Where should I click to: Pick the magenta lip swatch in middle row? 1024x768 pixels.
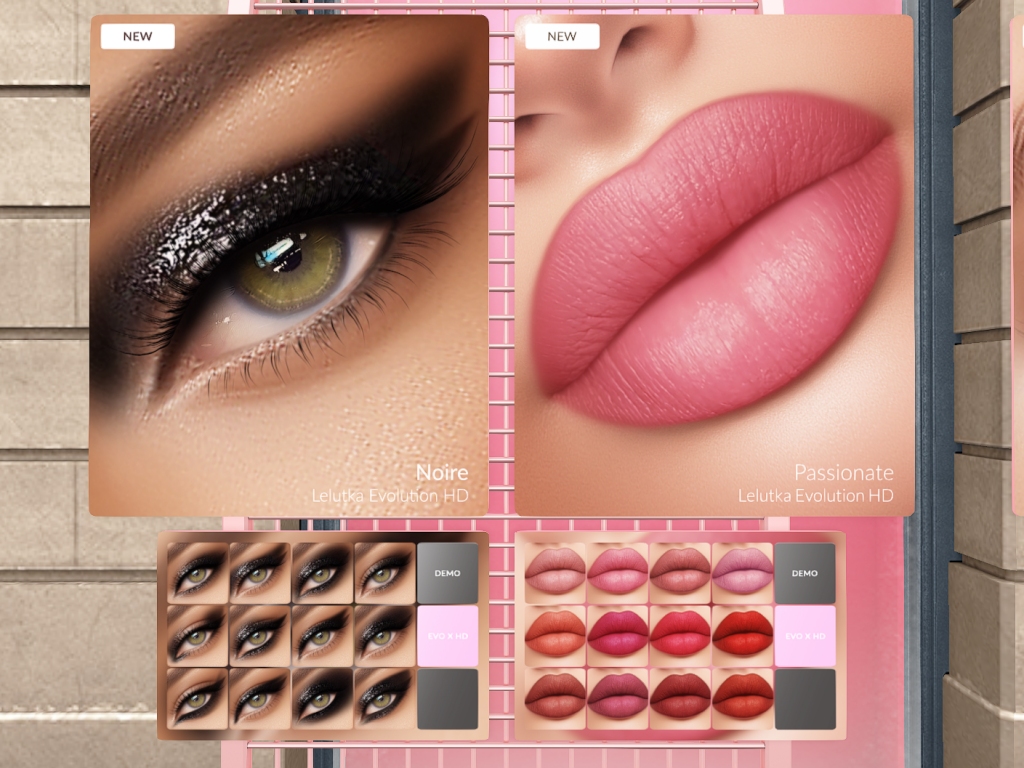617,636
